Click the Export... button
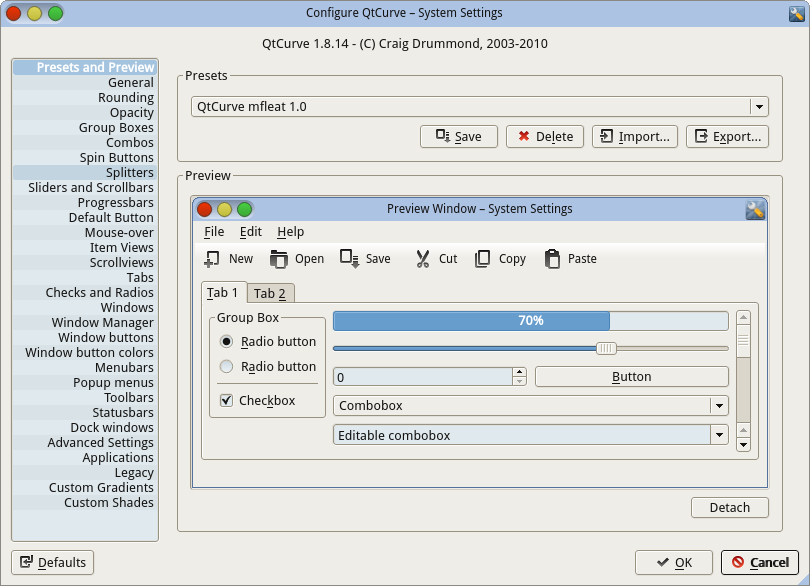Viewport: 810px width, 586px height. click(727, 136)
